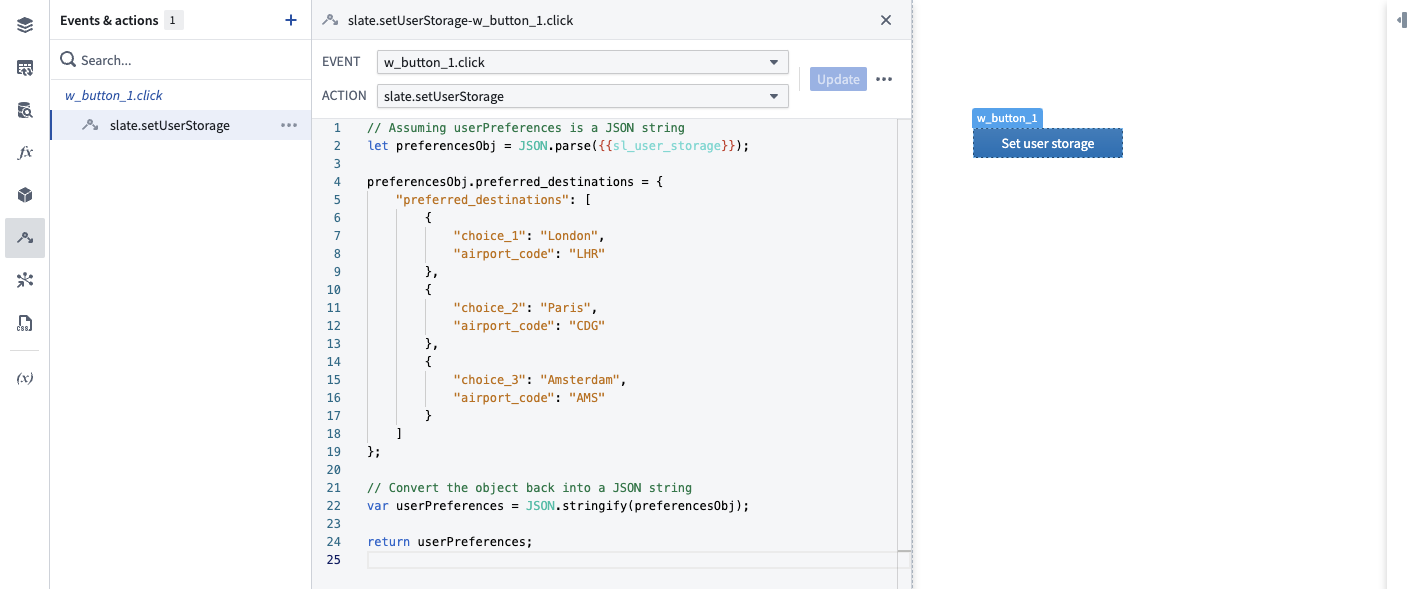The image size is (1416, 589).
Task: Click the JSON.stringify line
Action: tap(558, 506)
